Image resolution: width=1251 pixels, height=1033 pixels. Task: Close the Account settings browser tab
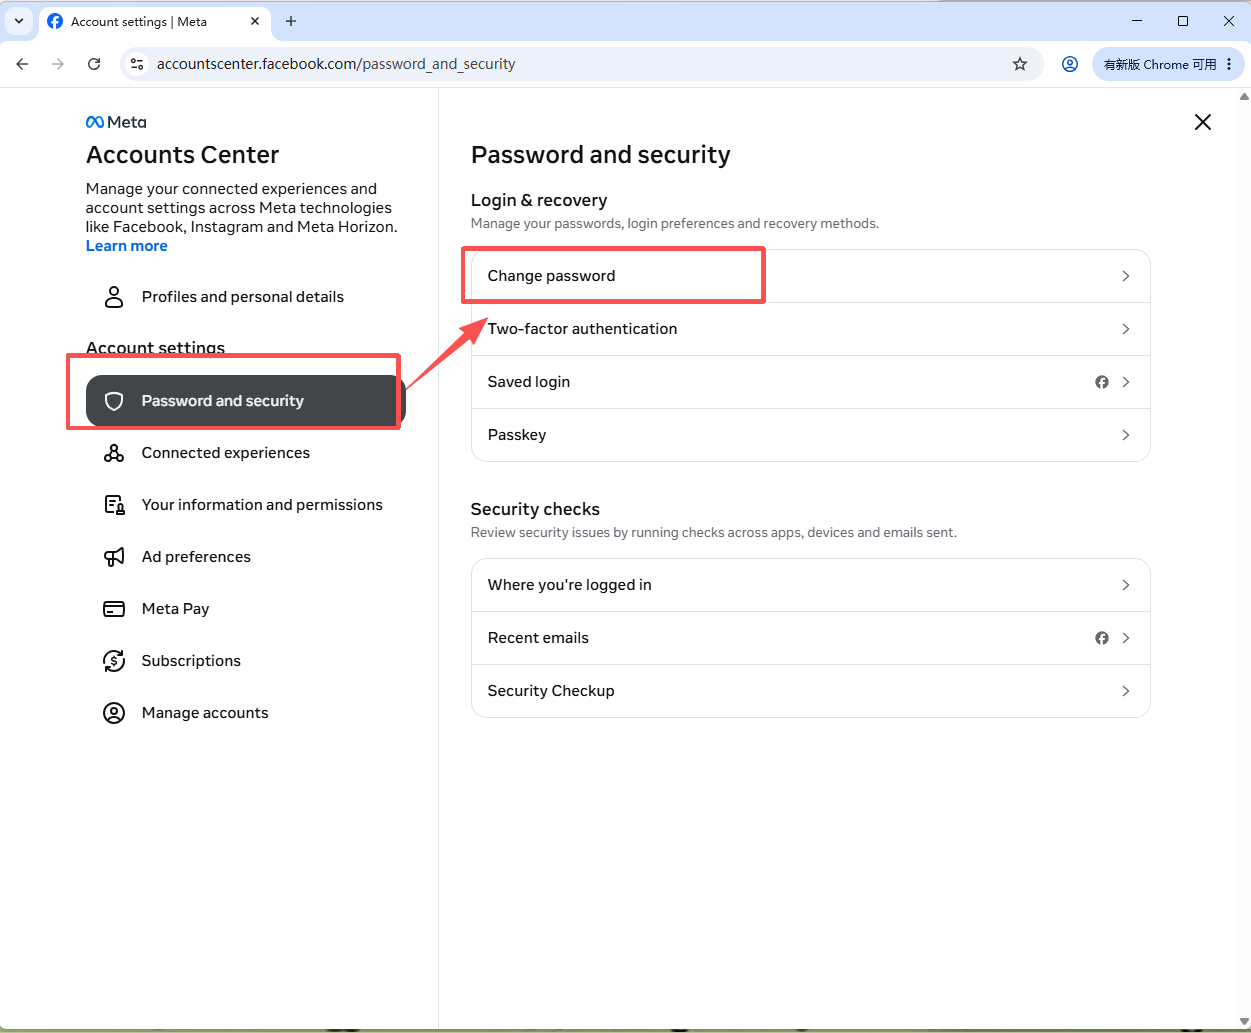pyautogui.click(x=255, y=21)
